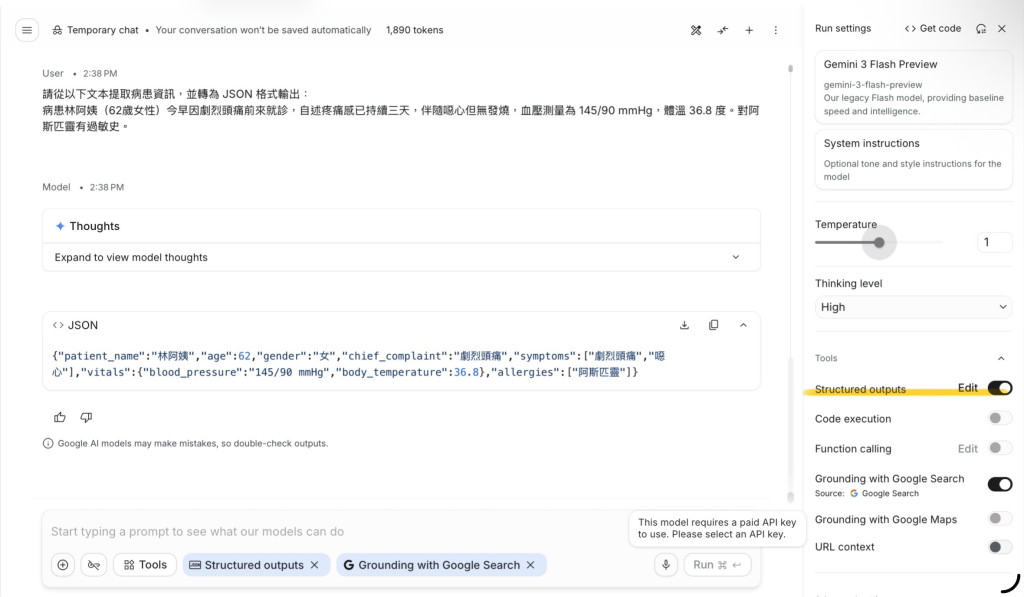Toggle off Structured outputs switch
Image resolution: width=1024 pixels, height=597 pixels.
point(1000,389)
